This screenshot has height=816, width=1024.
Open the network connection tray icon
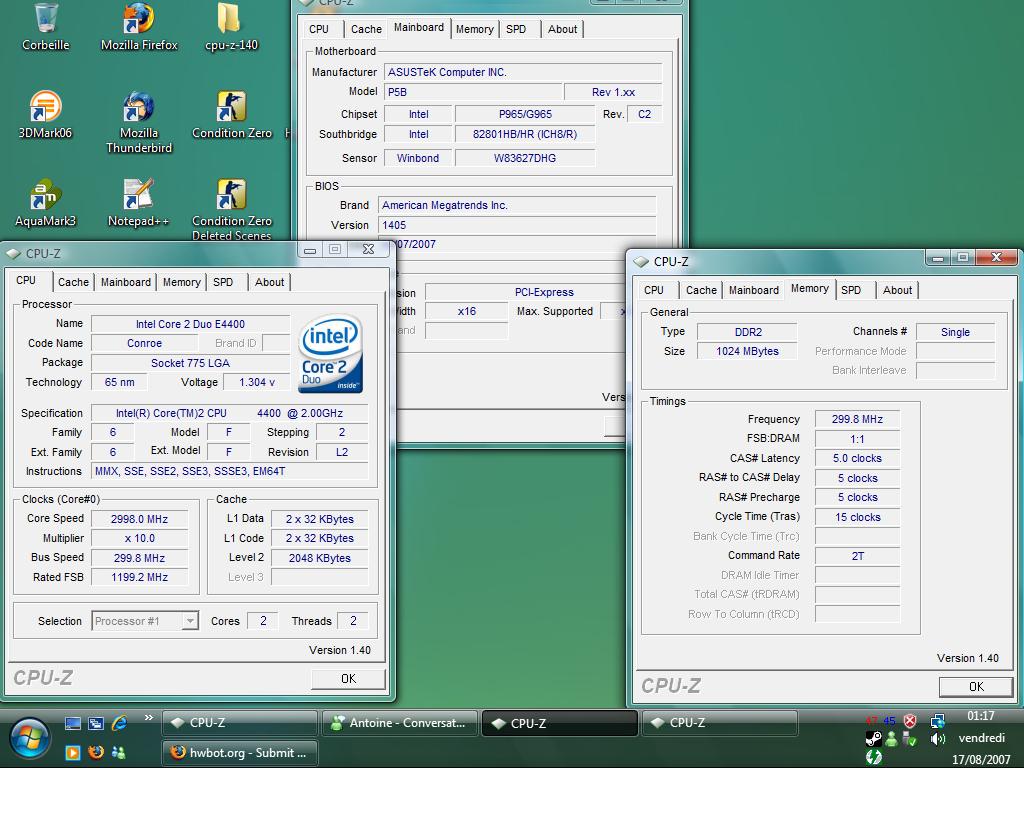[938, 721]
